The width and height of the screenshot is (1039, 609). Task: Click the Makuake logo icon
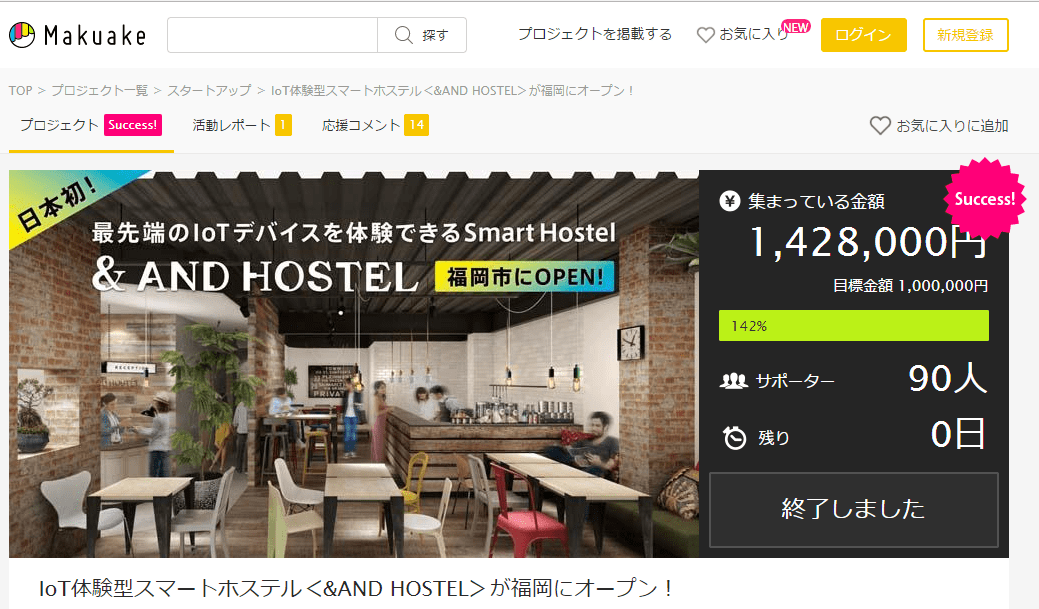pyautogui.click(x=22, y=35)
